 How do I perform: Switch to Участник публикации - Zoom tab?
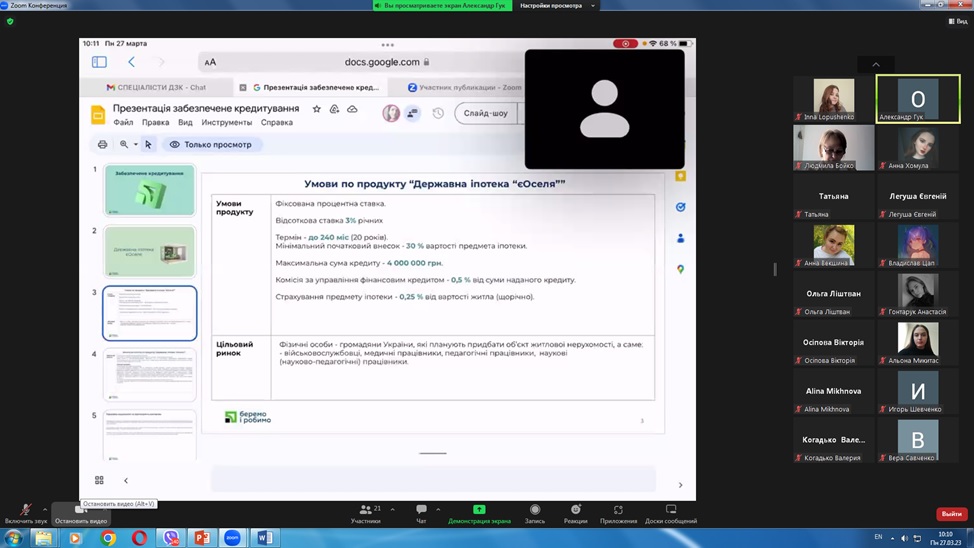point(465,88)
